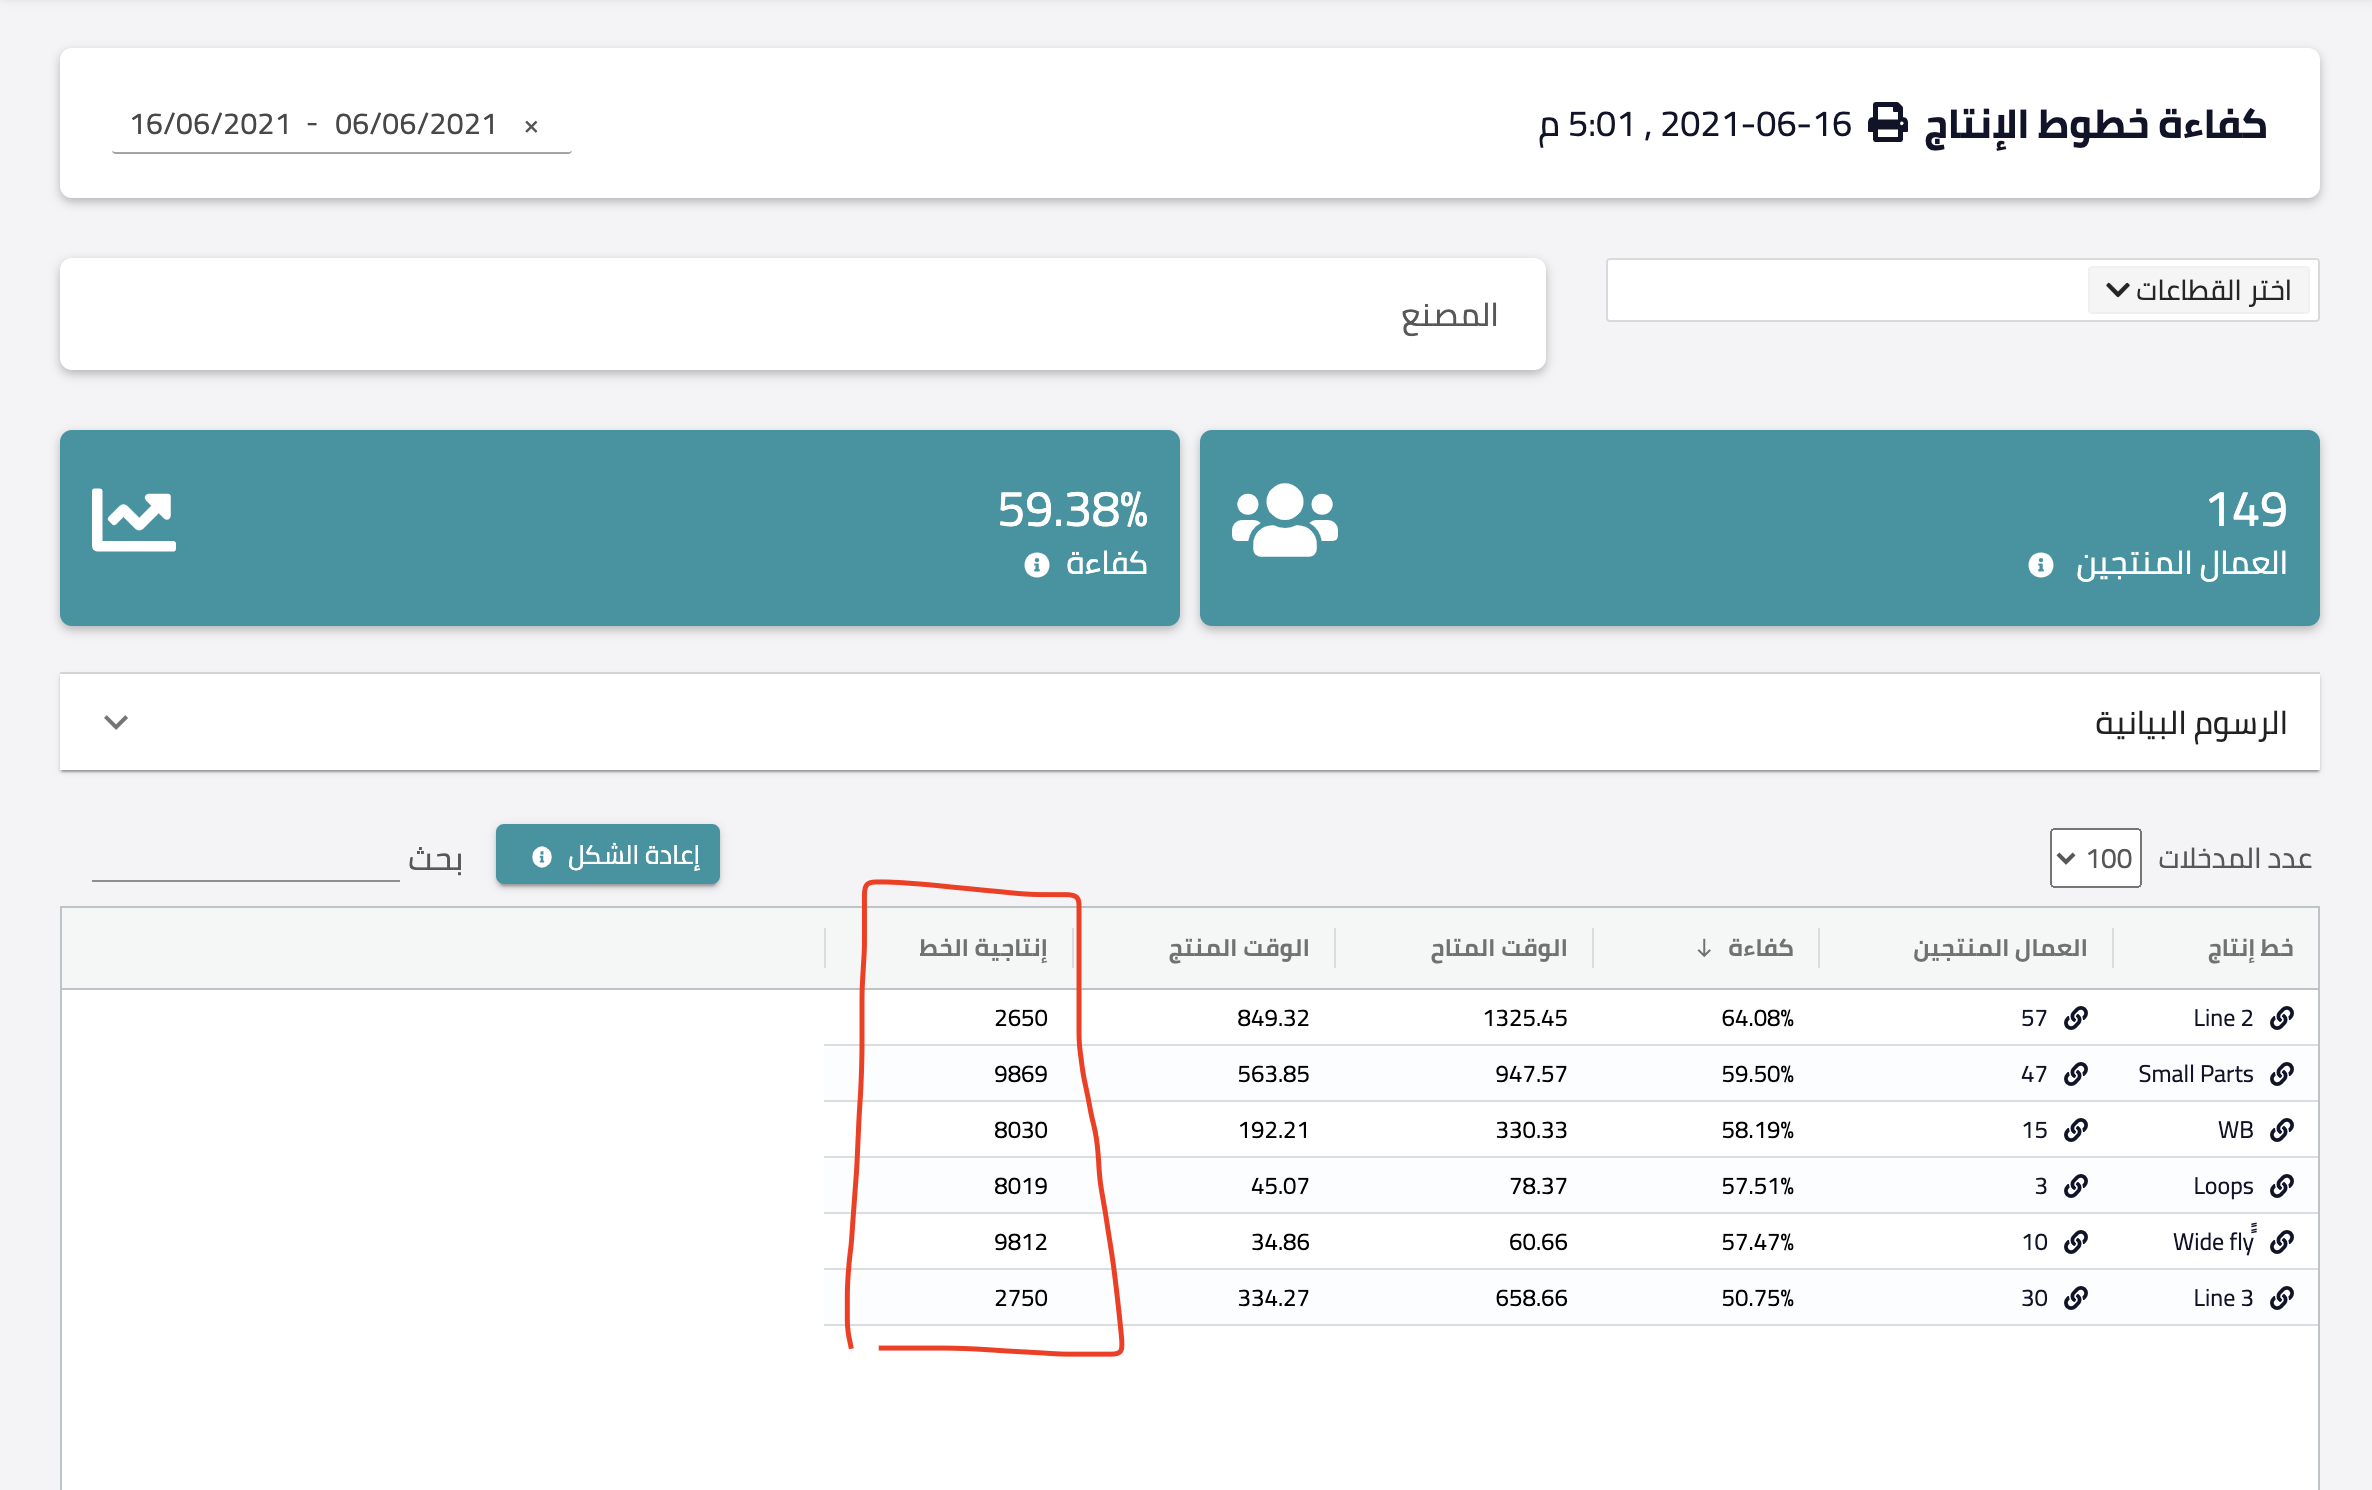Screen dimensions: 2372x1490
Task: Open the entries count dropdown showing 100
Action: pyautogui.click(x=2095, y=858)
